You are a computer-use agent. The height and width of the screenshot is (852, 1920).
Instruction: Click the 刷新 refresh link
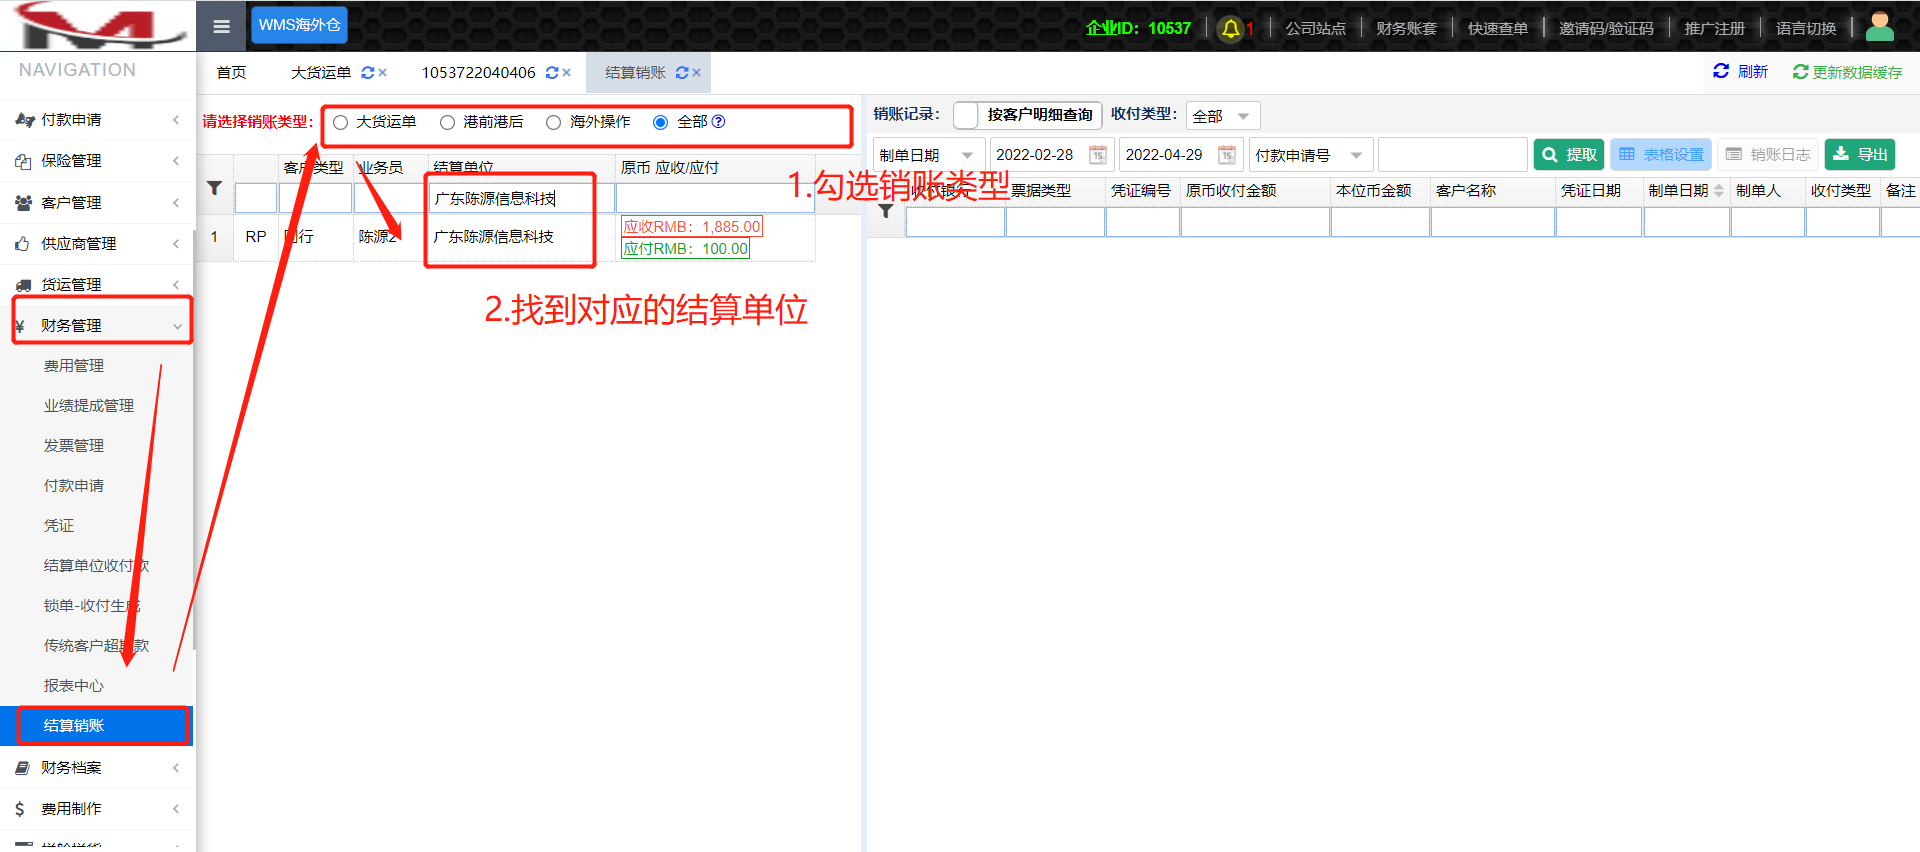tap(1740, 72)
